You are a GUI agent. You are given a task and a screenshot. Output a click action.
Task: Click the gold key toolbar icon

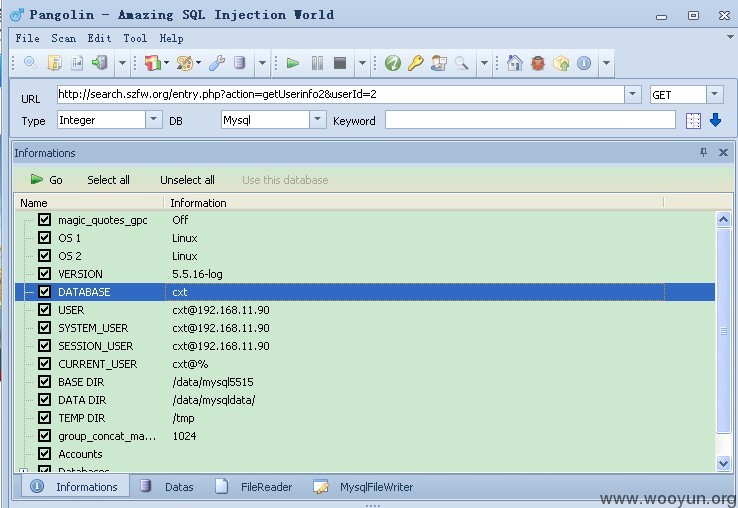(416, 63)
